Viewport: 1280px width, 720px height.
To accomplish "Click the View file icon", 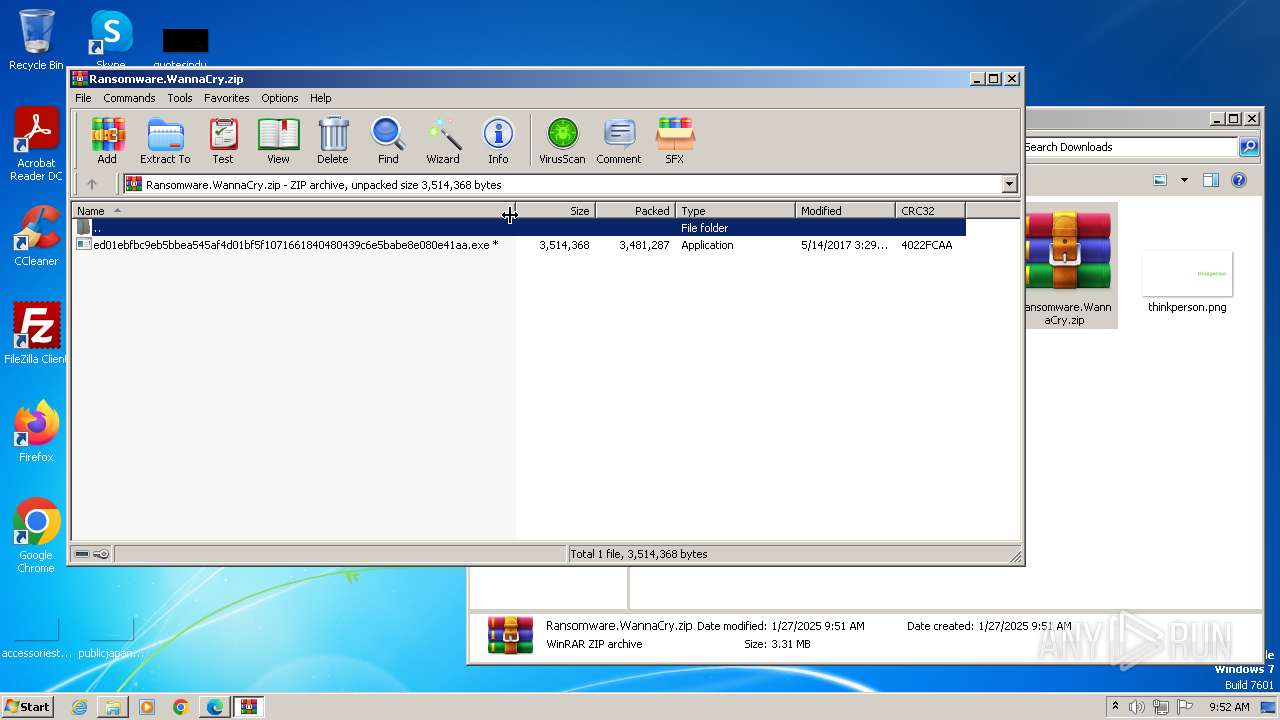I will (278, 140).
